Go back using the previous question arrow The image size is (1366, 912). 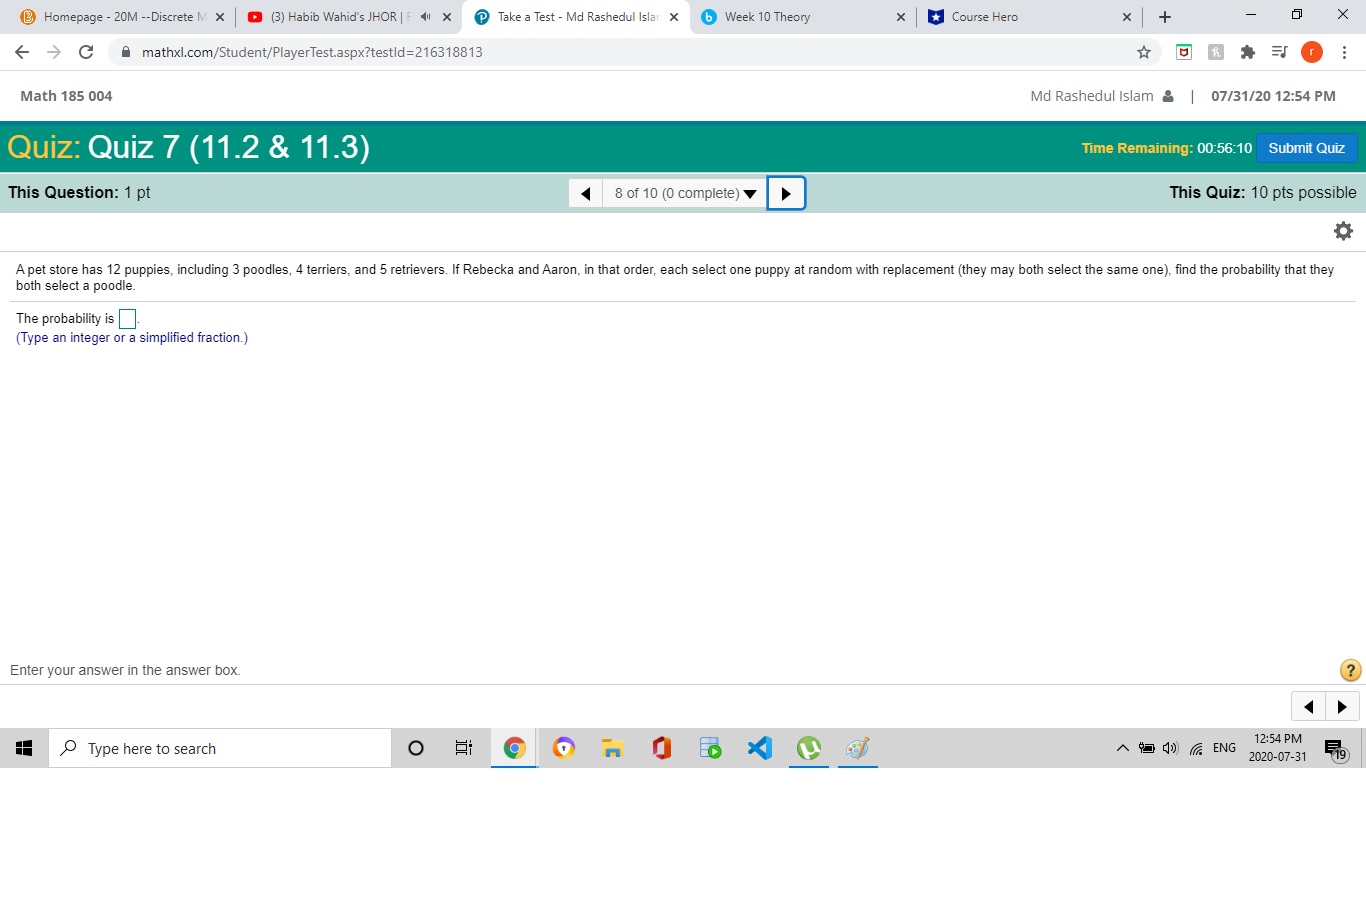click(x=586, y=192)
